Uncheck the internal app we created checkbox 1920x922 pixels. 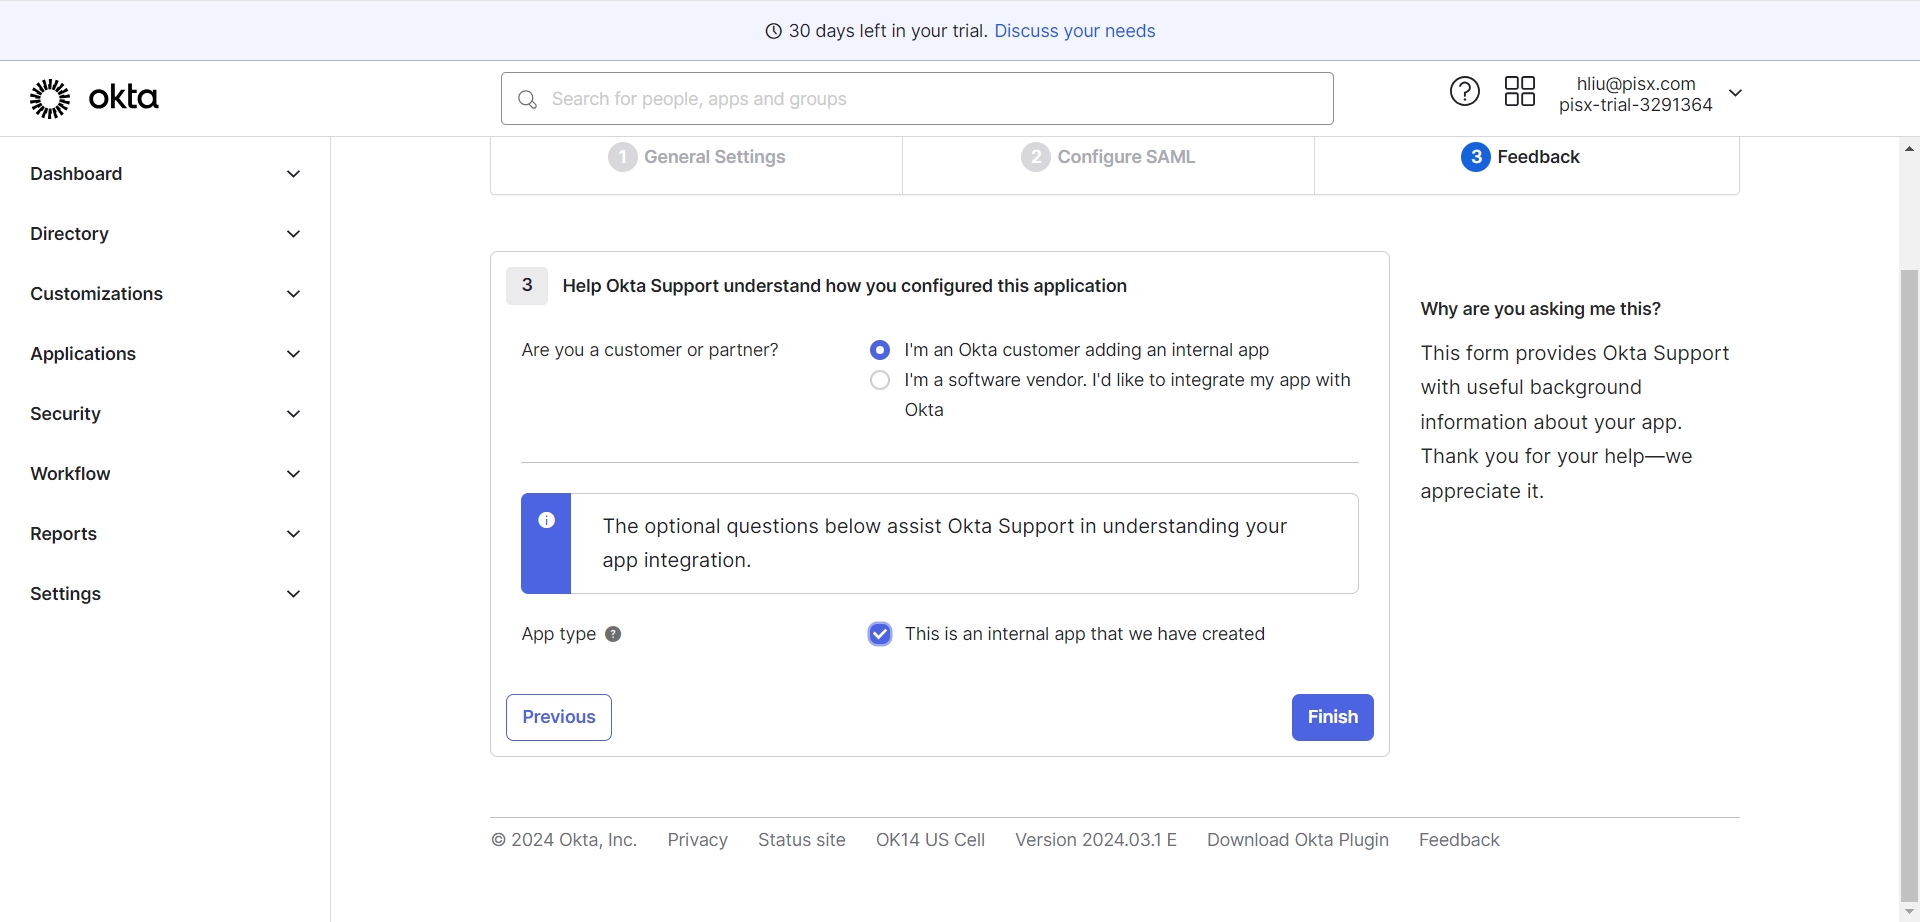click(x=880, y=634)
